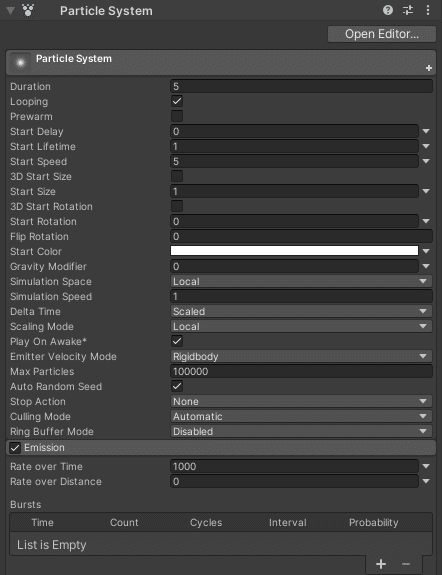Viewport: 442px width, 575px height.
Task: Disable the Looping checkbox
Action: tap(177, 101)
